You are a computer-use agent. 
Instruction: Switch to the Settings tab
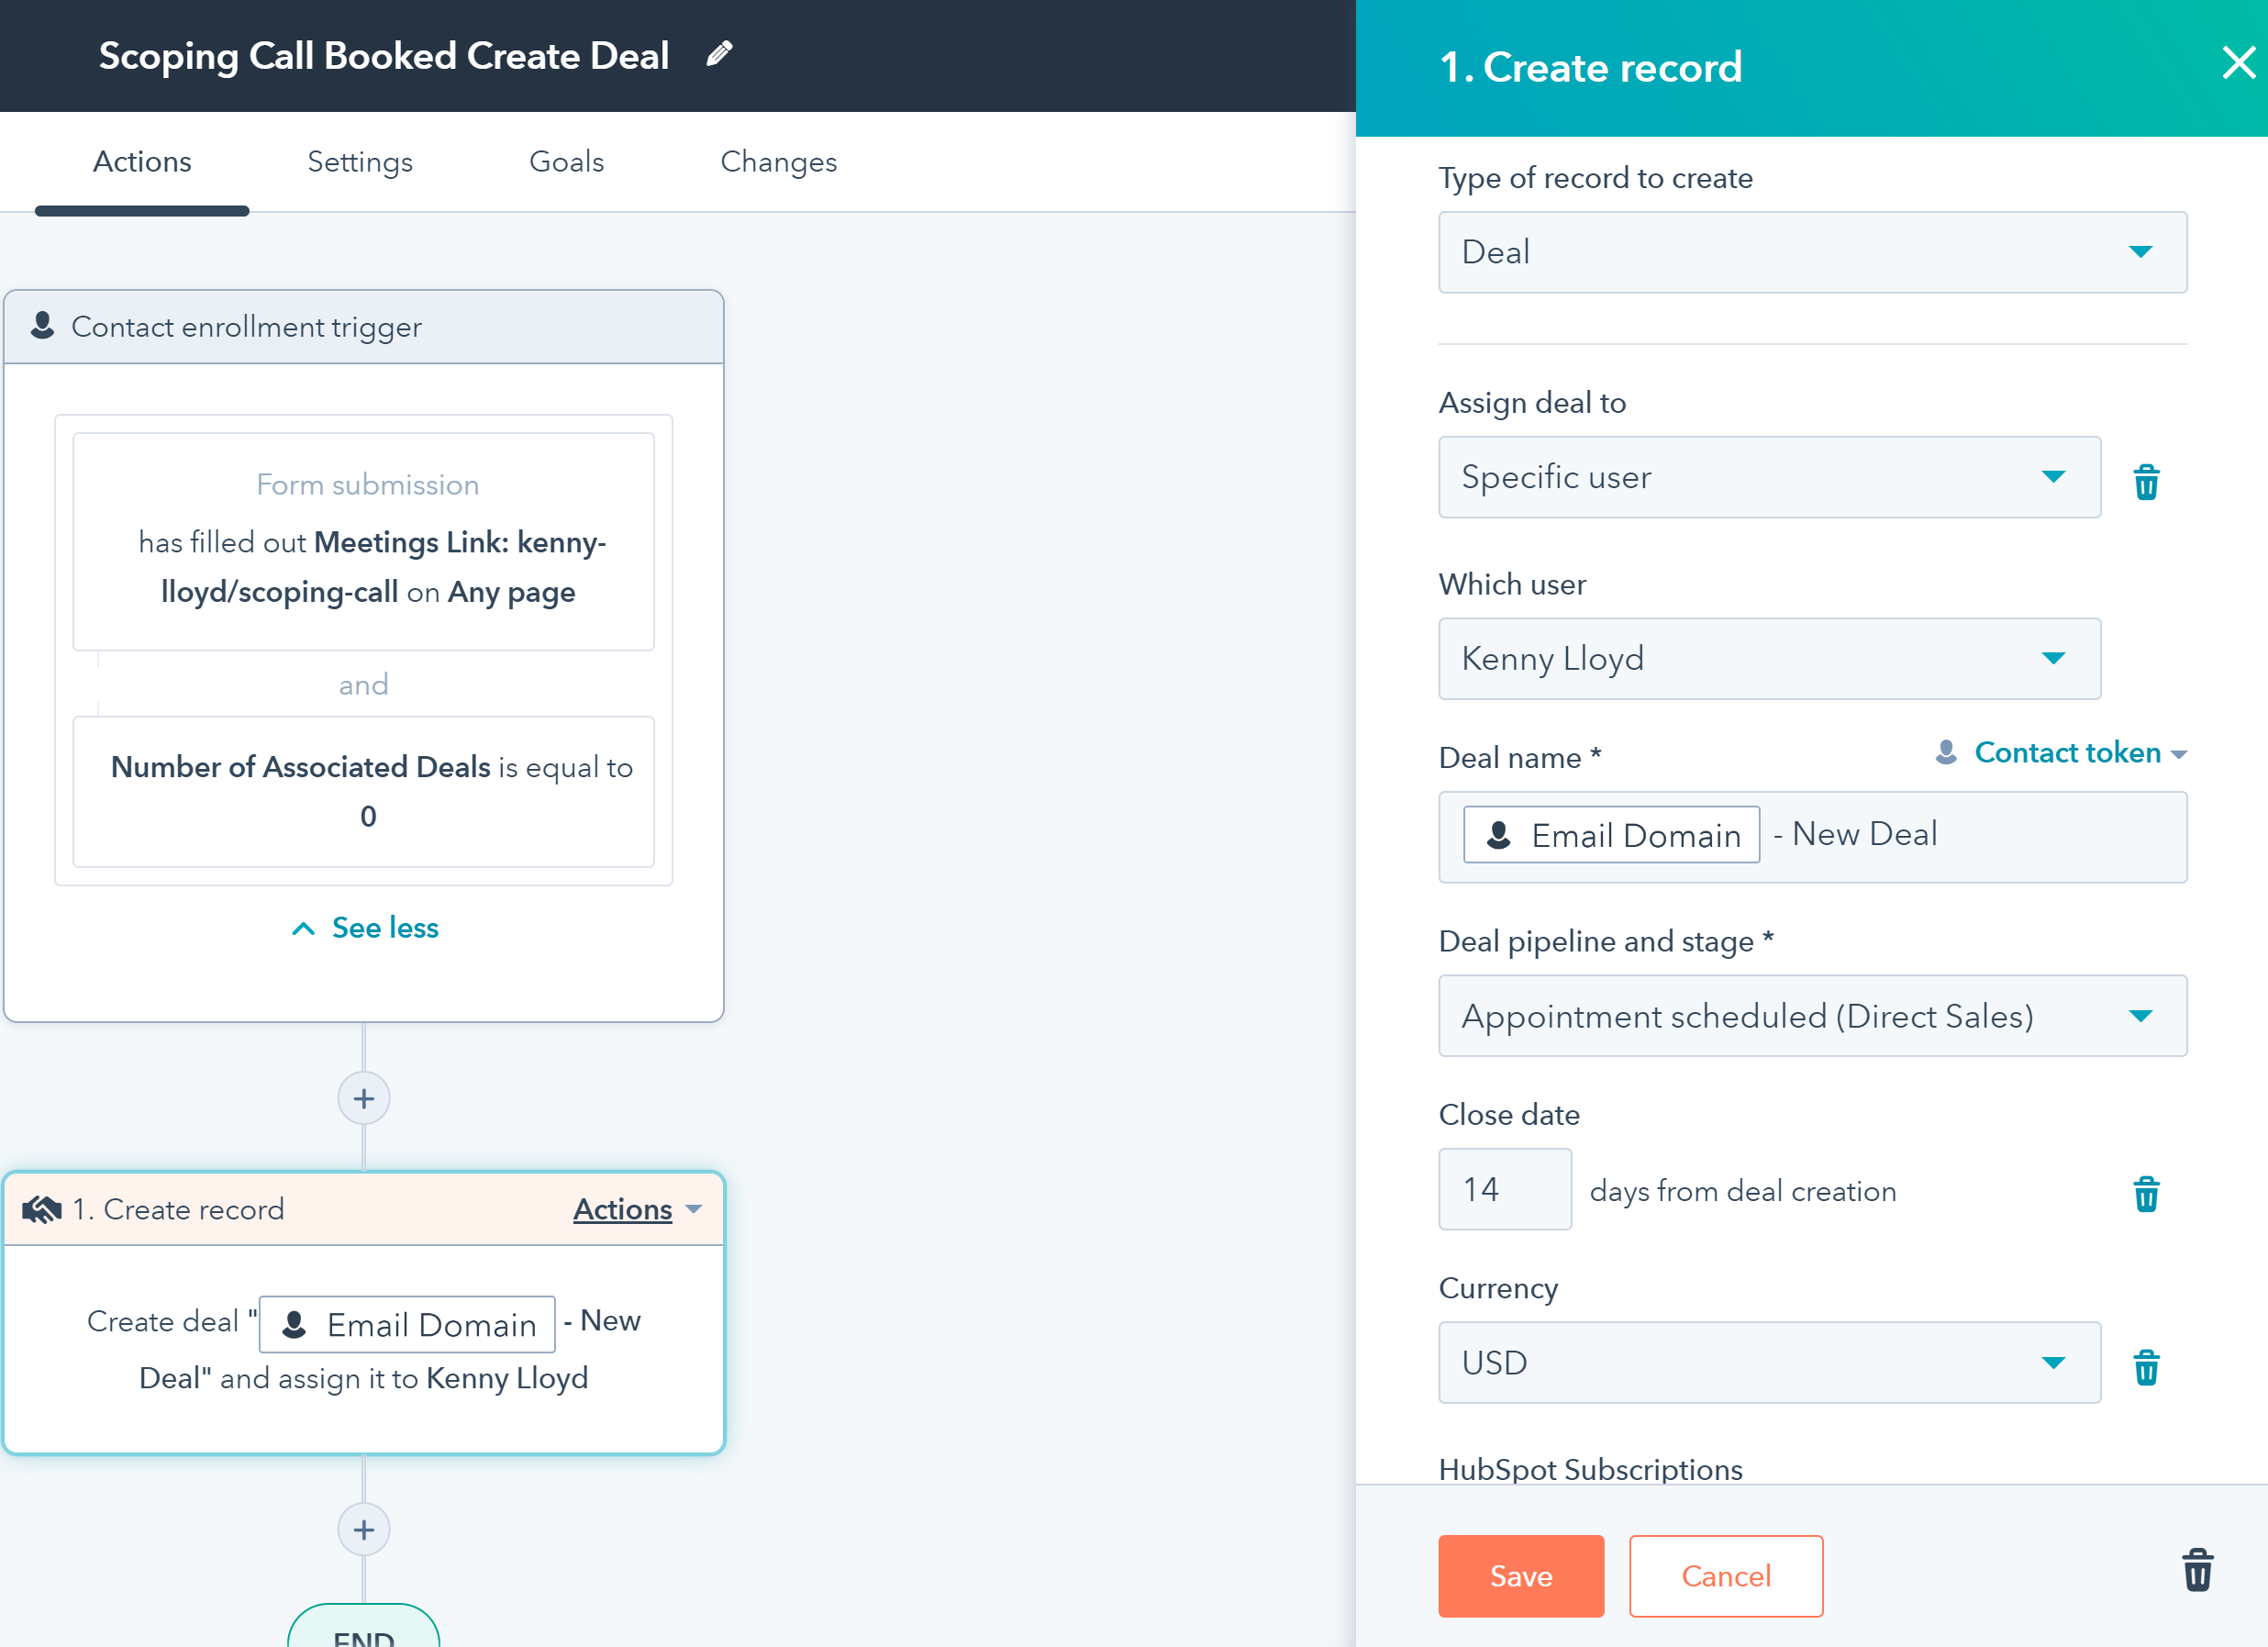360,162
